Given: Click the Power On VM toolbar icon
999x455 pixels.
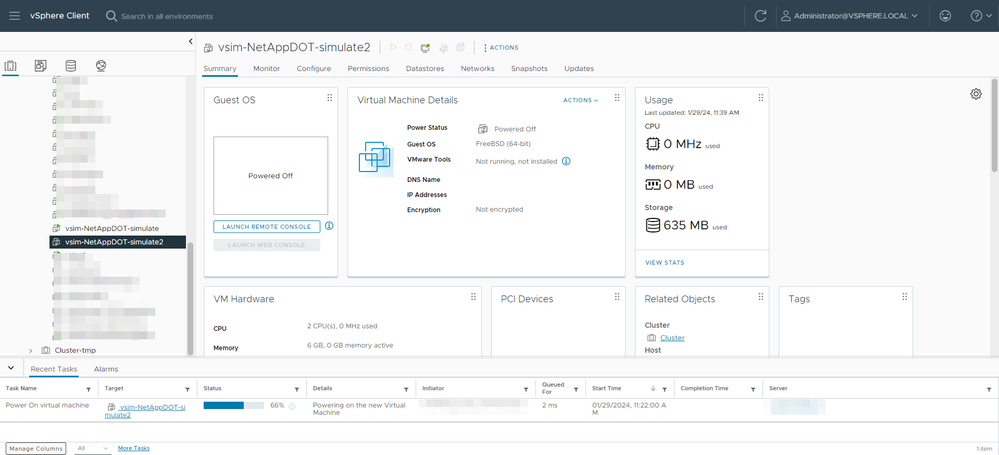Looking at the screenshot, I should (393, 47).
